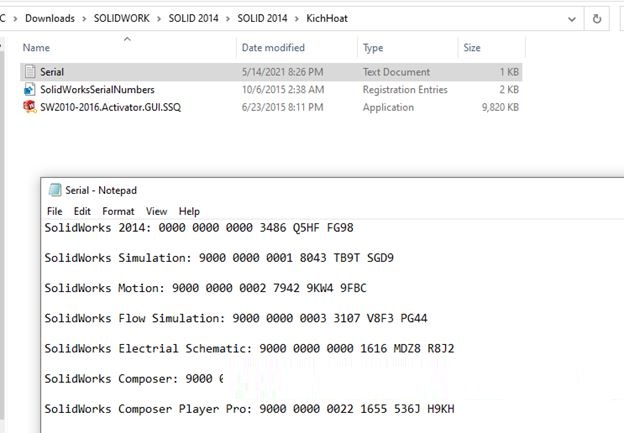
Task: Open the address bar history dropdown
Action: click(x=571, y=19)
